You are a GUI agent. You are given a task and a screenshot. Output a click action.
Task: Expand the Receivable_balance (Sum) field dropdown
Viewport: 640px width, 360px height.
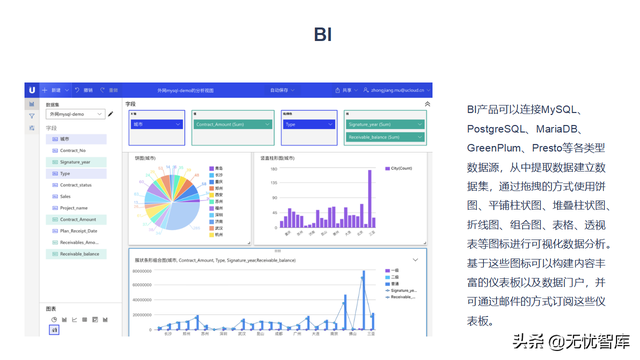[385, 137]
